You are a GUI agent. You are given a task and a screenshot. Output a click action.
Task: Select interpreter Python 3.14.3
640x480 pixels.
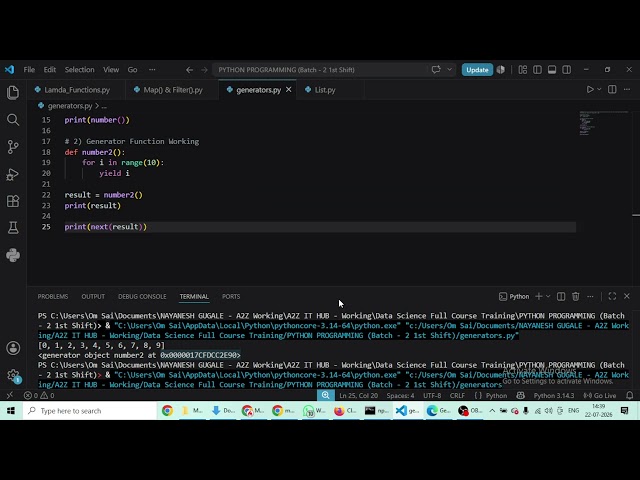[x=554, y=396]
